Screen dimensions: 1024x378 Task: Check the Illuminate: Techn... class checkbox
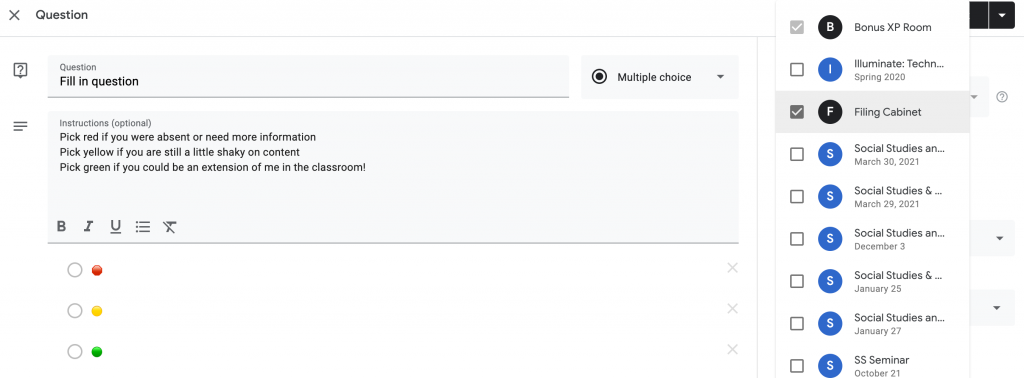pyautogui.click(x=797, y=69)
